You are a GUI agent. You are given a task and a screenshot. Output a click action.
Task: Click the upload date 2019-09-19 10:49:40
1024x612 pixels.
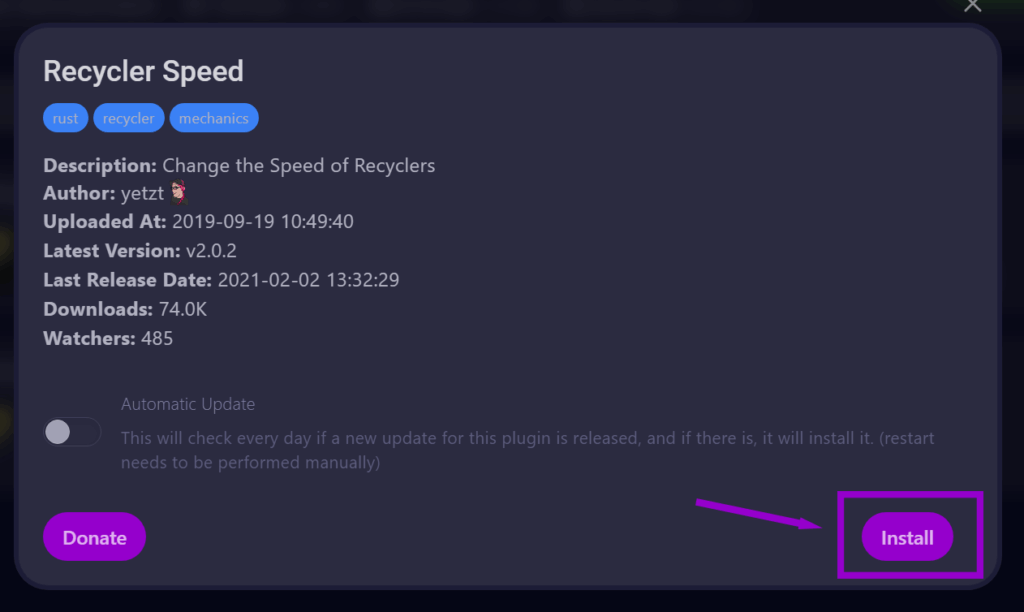click(x=262, y=222)
